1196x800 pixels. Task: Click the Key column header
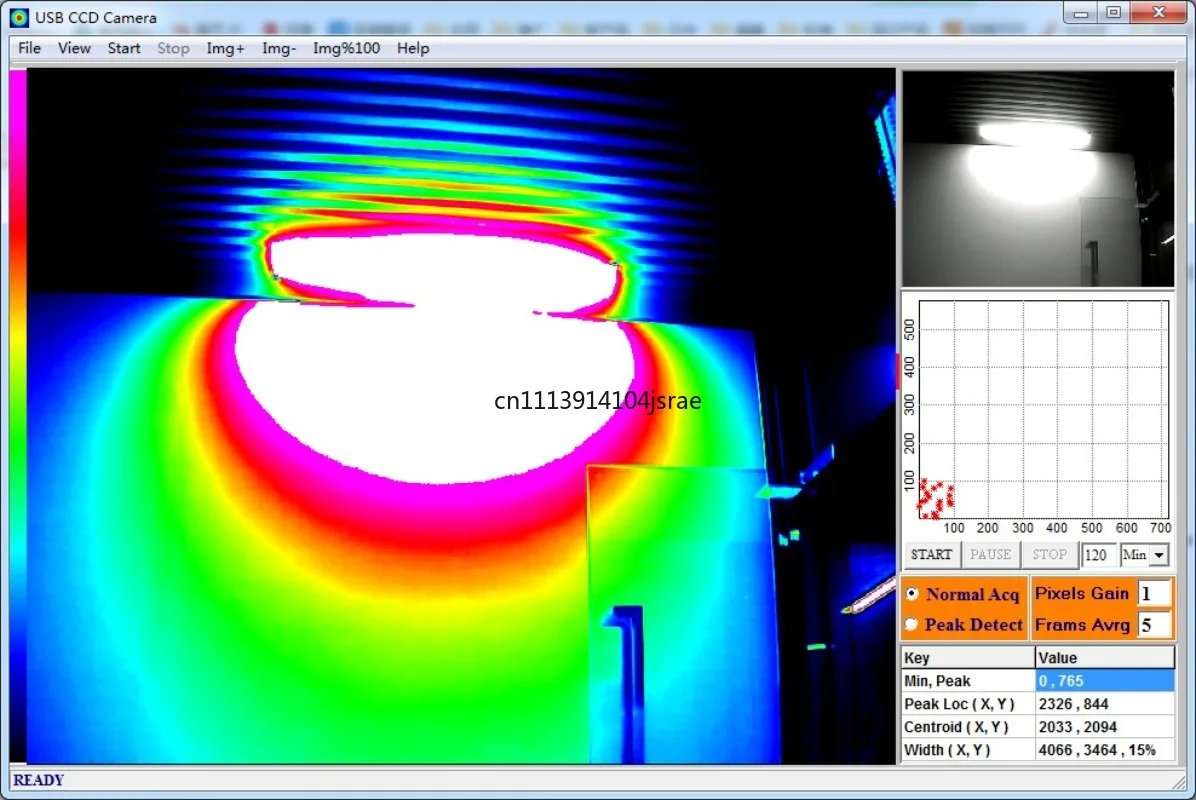[968, 657]
